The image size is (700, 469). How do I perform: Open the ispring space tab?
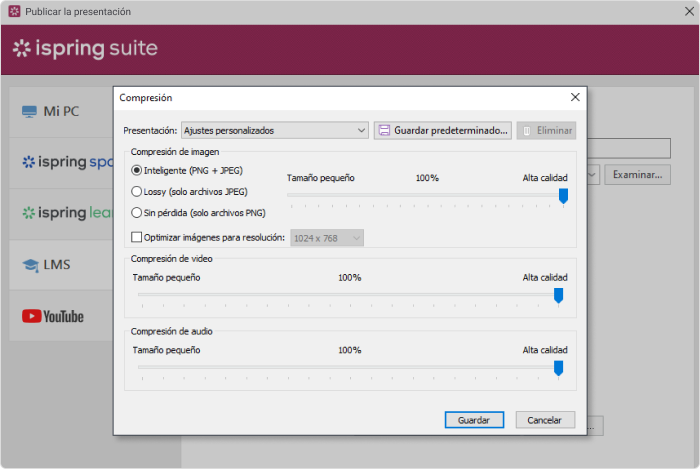tap(61, 162)
